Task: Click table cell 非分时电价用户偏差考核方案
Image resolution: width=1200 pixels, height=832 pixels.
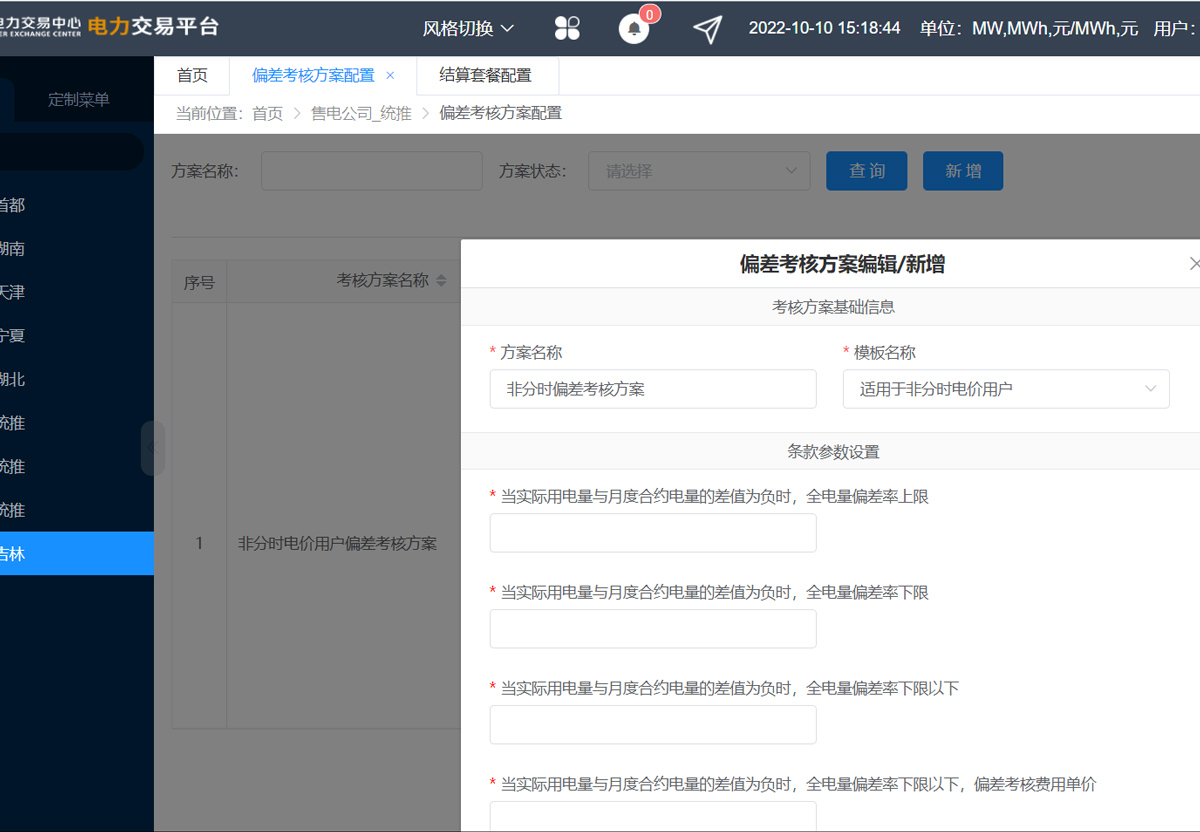Action: (x=337, y=544)
